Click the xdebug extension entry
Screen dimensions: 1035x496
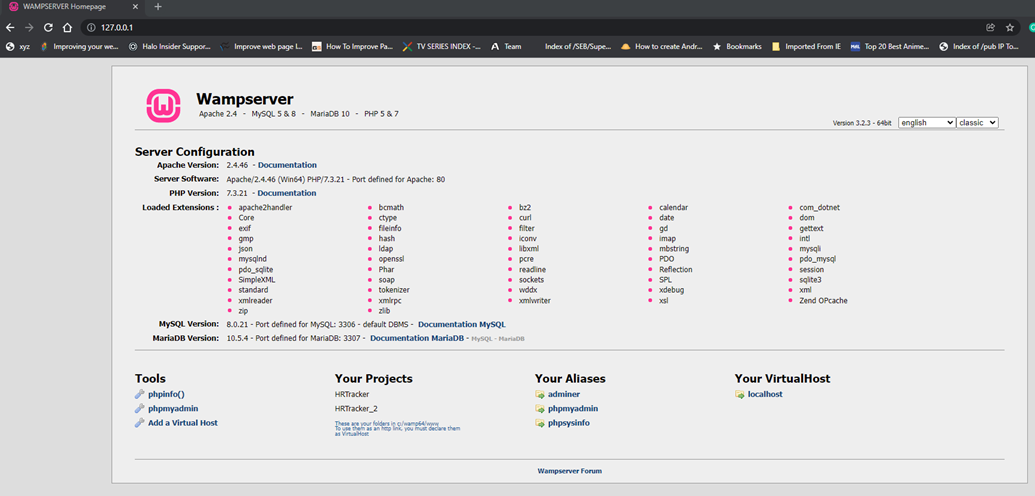click(671, 290)
